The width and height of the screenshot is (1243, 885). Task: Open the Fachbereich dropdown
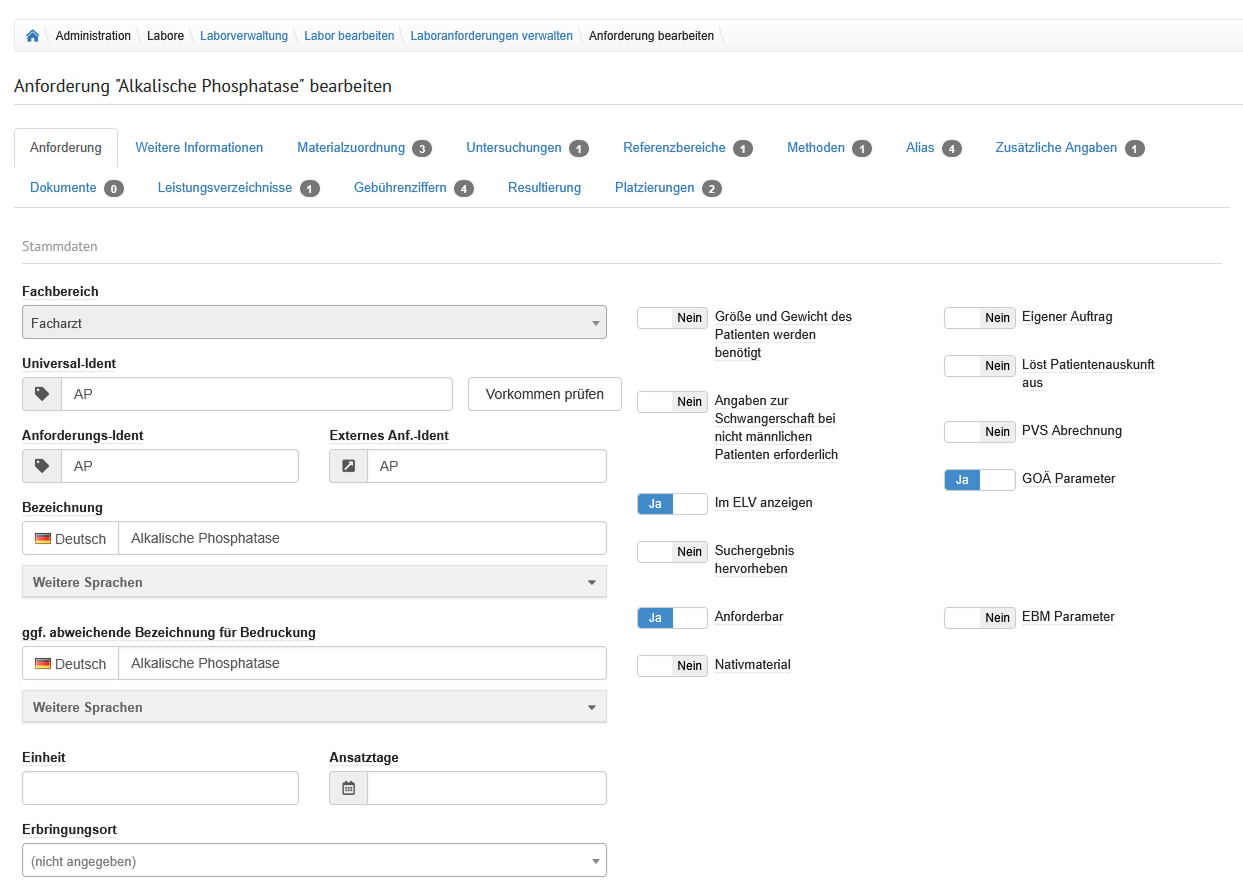[x=314, y=323]
